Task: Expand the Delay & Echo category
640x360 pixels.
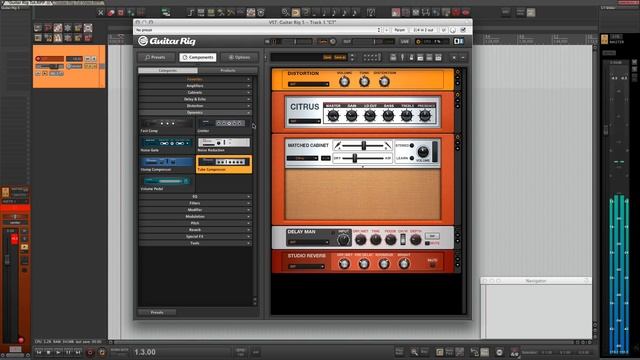Action: coord(195,99)
